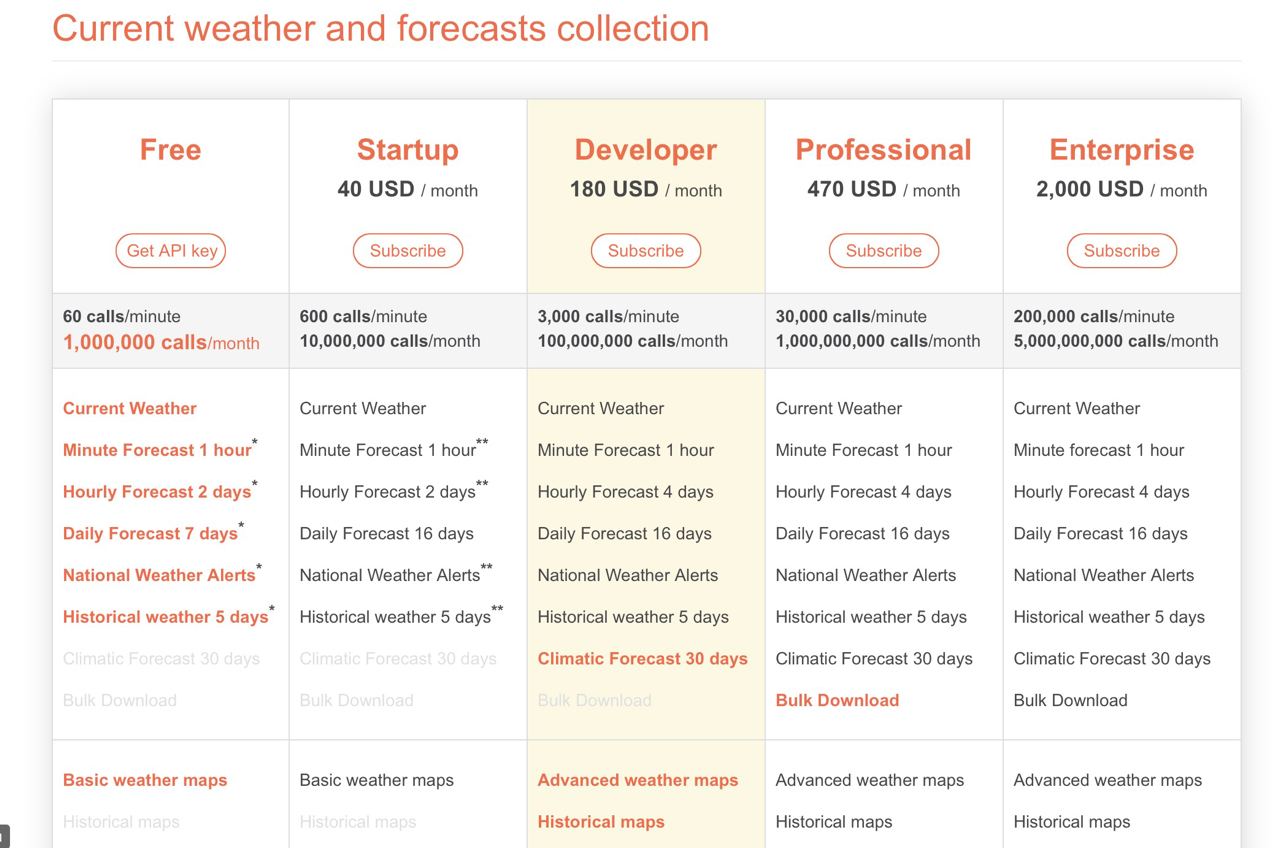Open Hourly Forecast 2 days Free link
This screenshot has width=1280, height=848.
(x=157, y=492)
